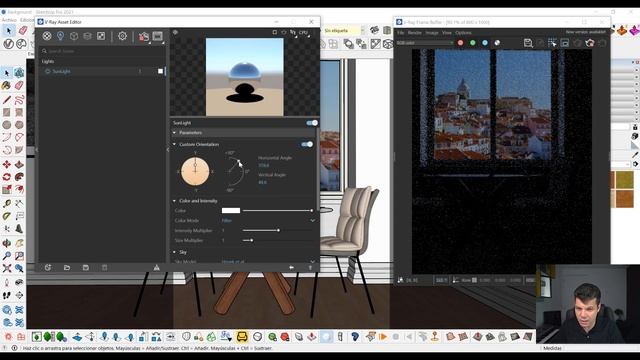Click the Search Scene field
Image resolution: width=640 pixels, height=360 pixels.
(x=102, y=51)
